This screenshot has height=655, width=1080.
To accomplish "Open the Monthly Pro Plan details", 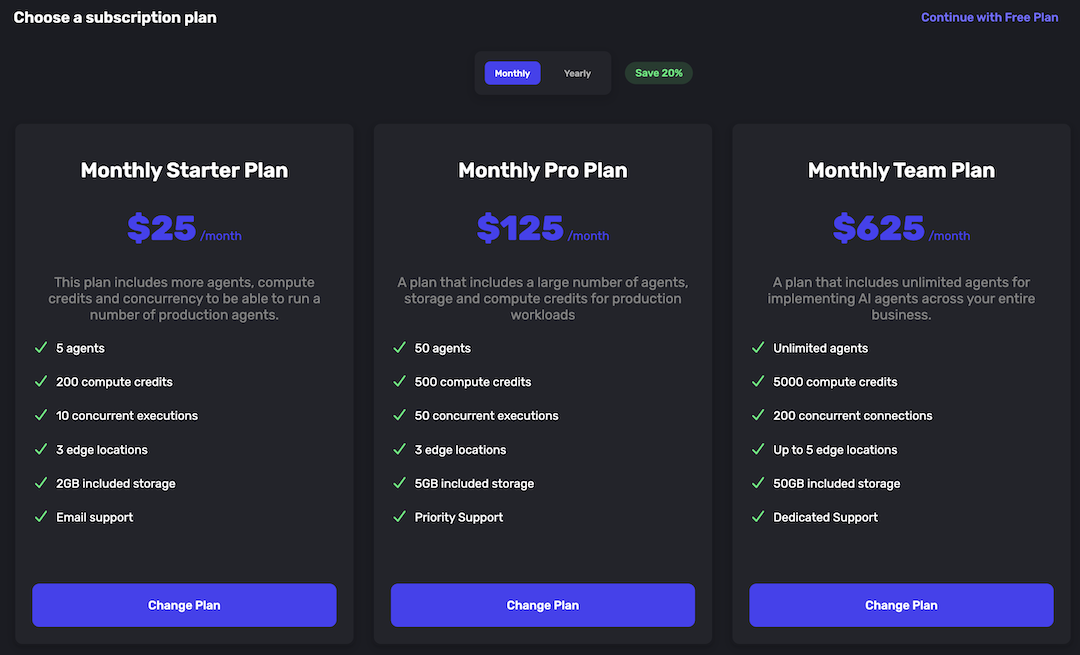I will coord(542,170).
